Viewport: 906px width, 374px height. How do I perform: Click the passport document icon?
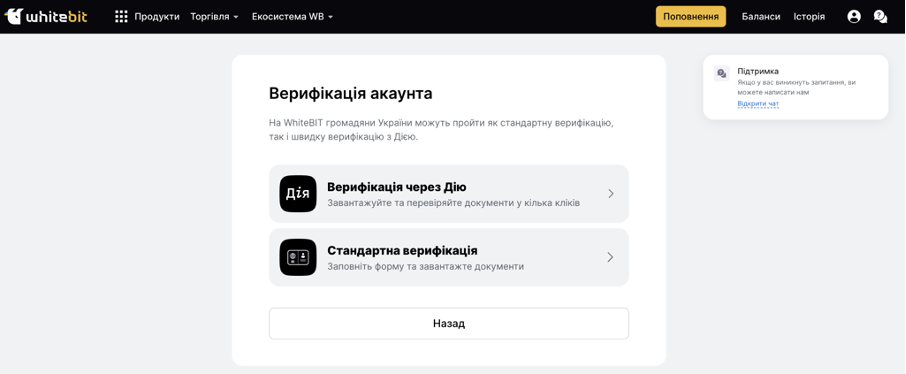click(298, 257)
